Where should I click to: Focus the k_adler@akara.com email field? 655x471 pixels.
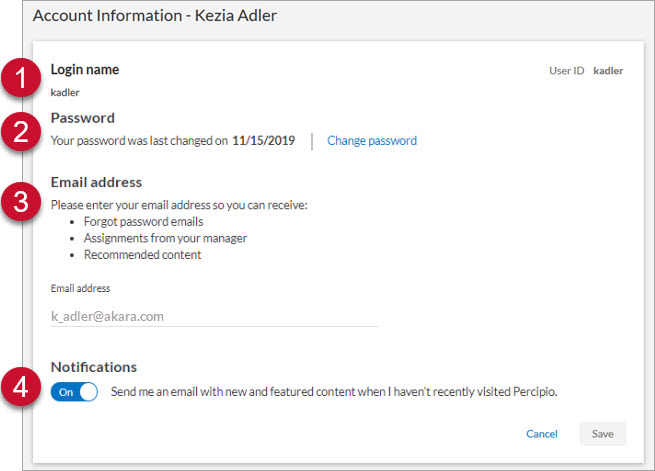tap(214, 317)
